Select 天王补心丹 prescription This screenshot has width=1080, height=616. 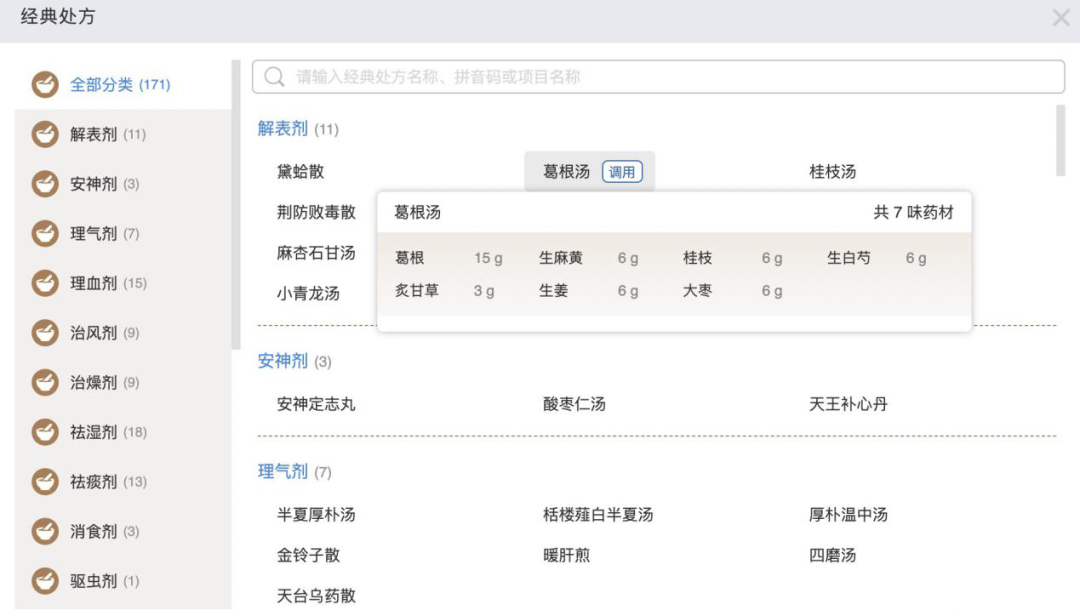(x=848, y=405)
